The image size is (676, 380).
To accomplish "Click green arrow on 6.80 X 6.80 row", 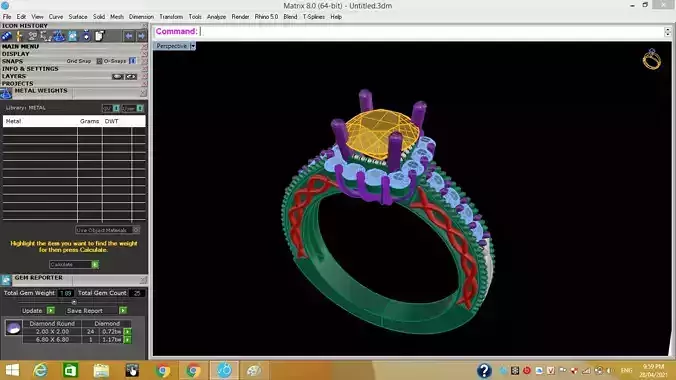I will click(x=127, y=340).
